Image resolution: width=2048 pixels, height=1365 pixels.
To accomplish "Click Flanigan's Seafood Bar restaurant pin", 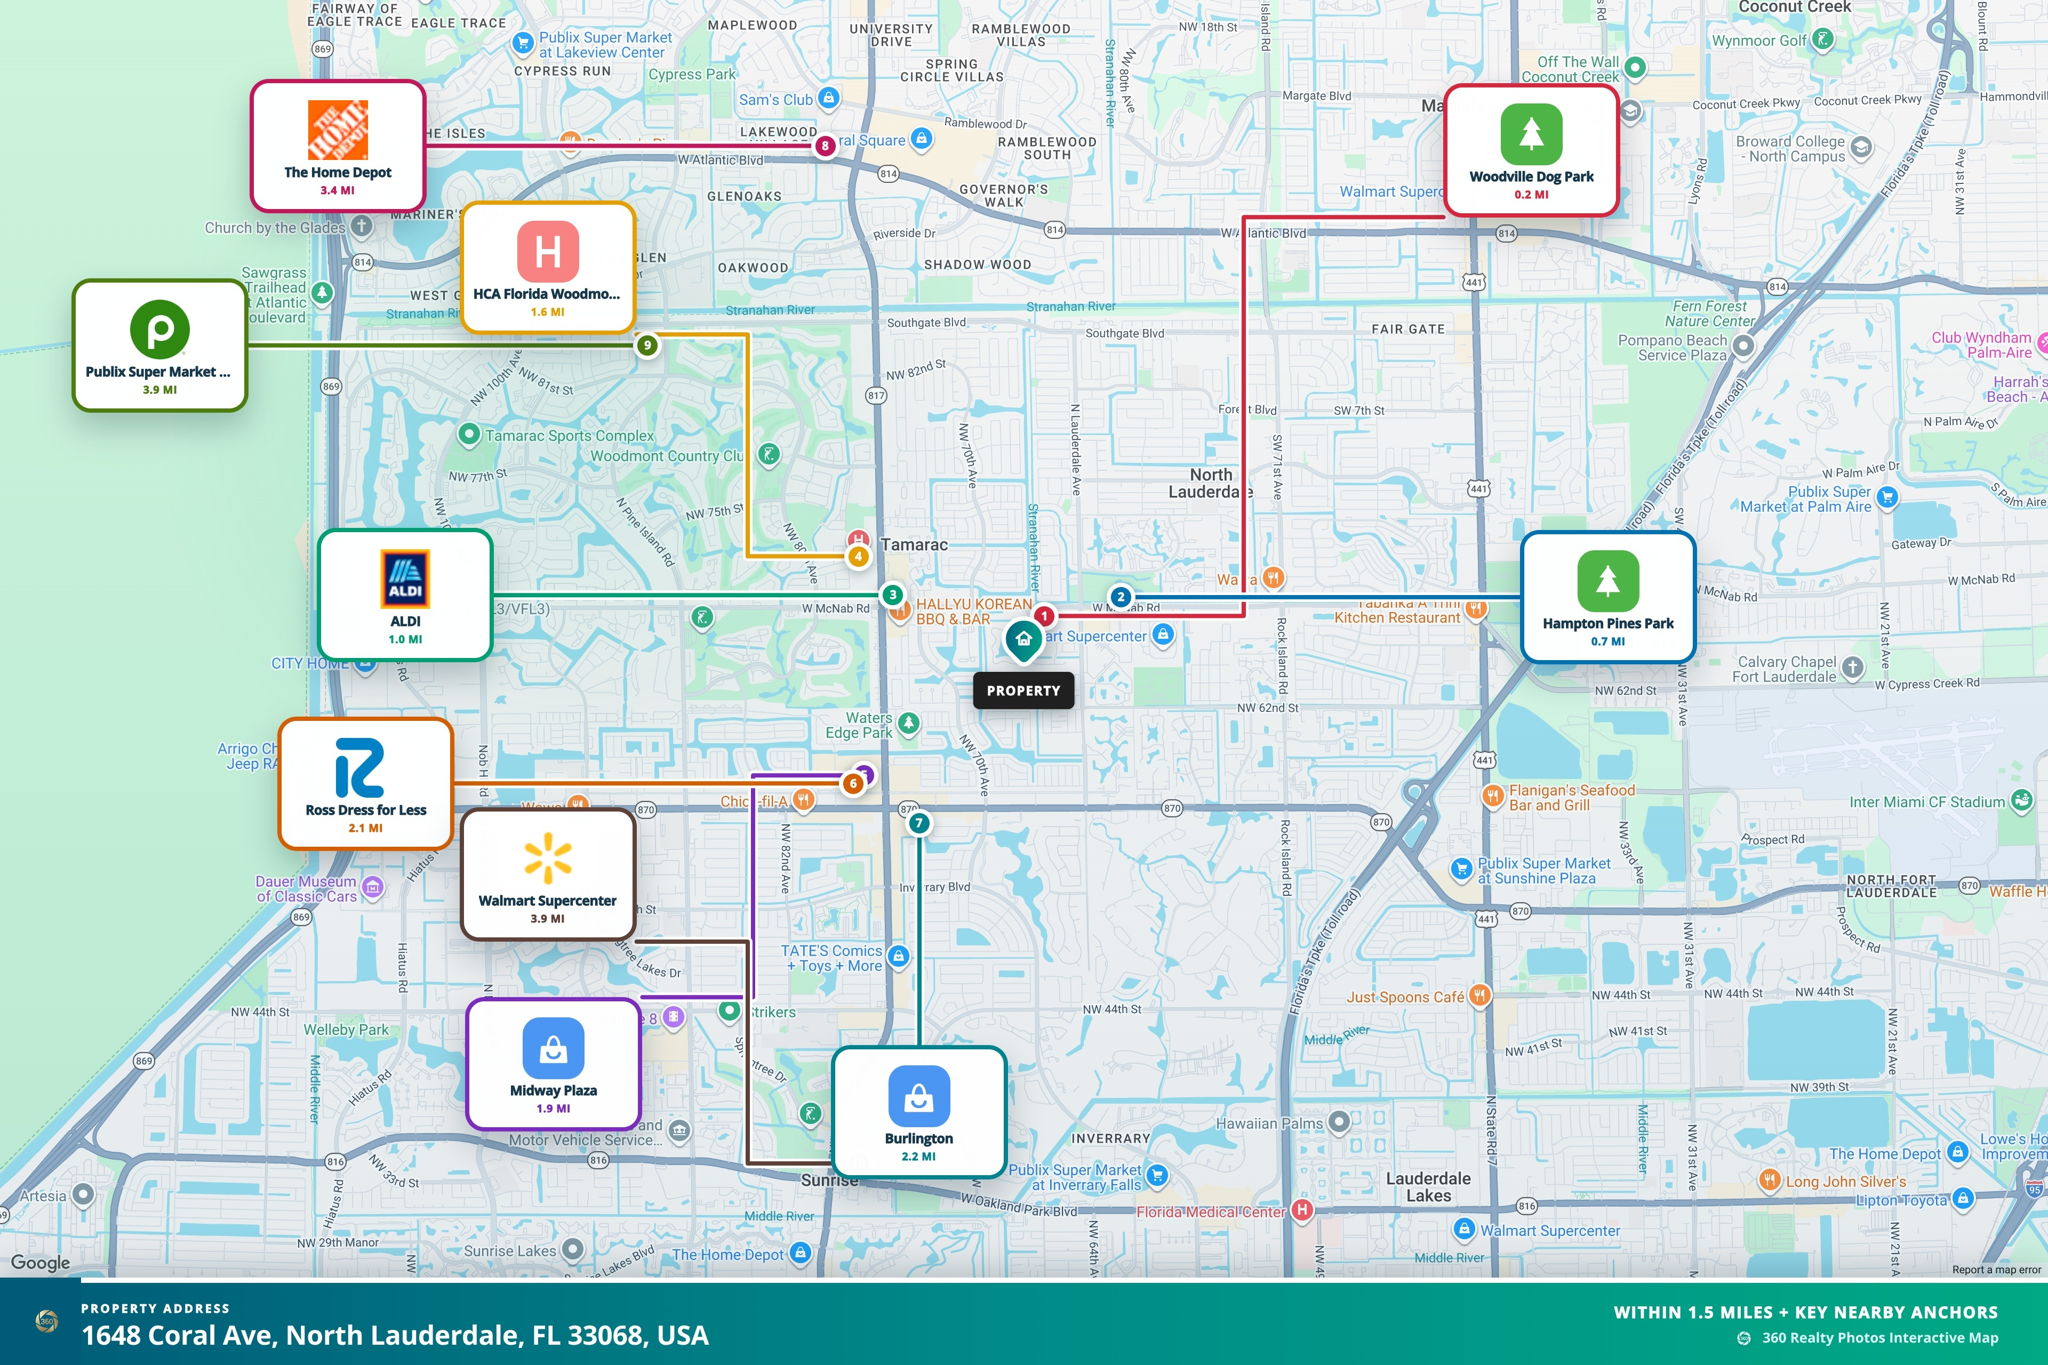I will (1493, 796).
